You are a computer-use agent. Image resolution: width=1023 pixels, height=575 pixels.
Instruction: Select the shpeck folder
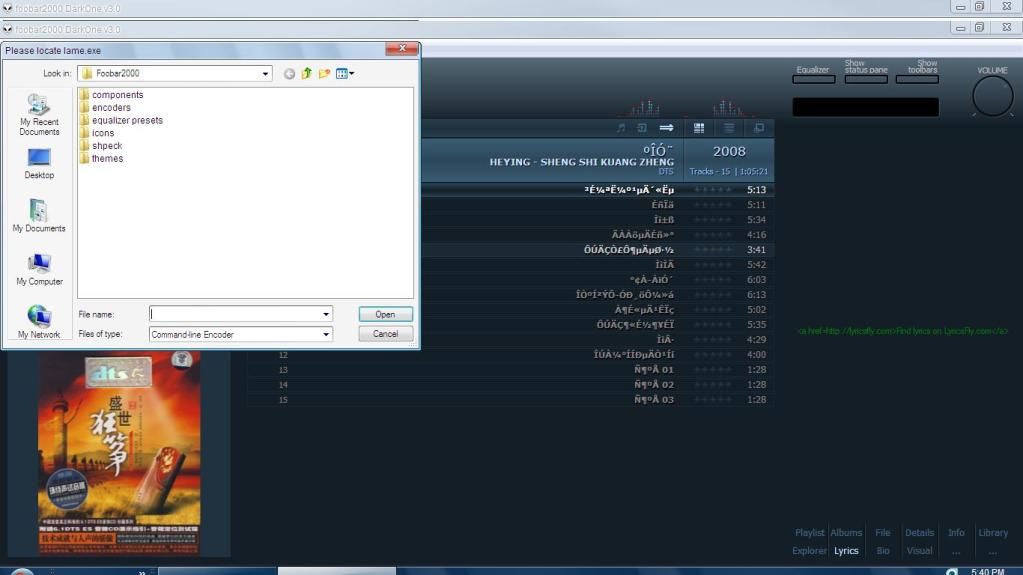101,146
